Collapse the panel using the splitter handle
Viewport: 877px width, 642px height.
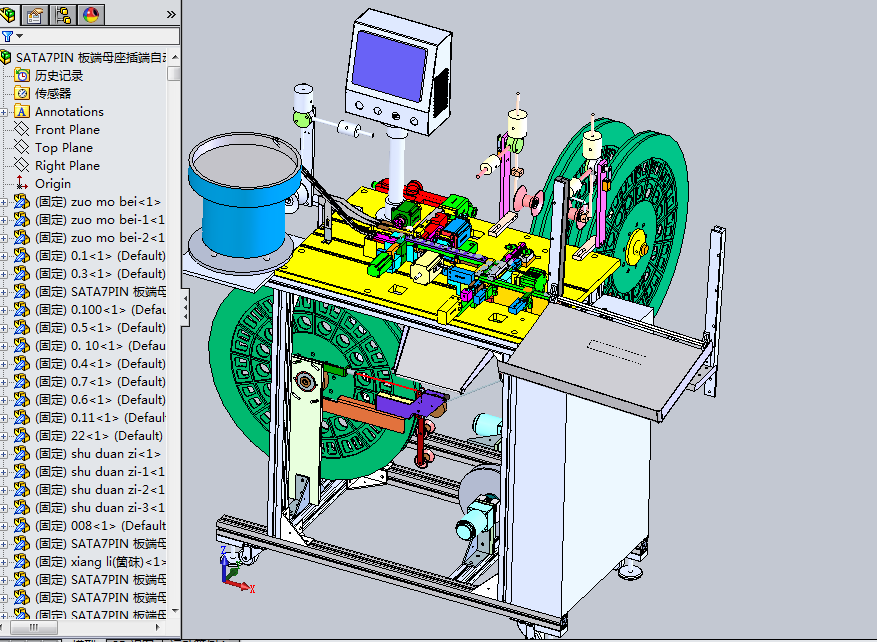click(185, 307)
